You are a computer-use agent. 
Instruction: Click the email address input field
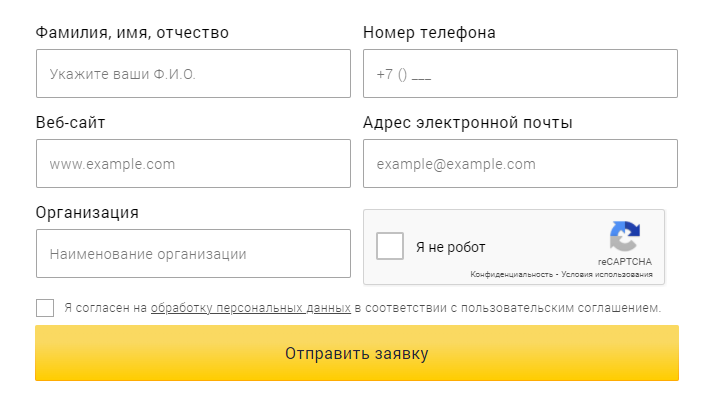[520, 164]
